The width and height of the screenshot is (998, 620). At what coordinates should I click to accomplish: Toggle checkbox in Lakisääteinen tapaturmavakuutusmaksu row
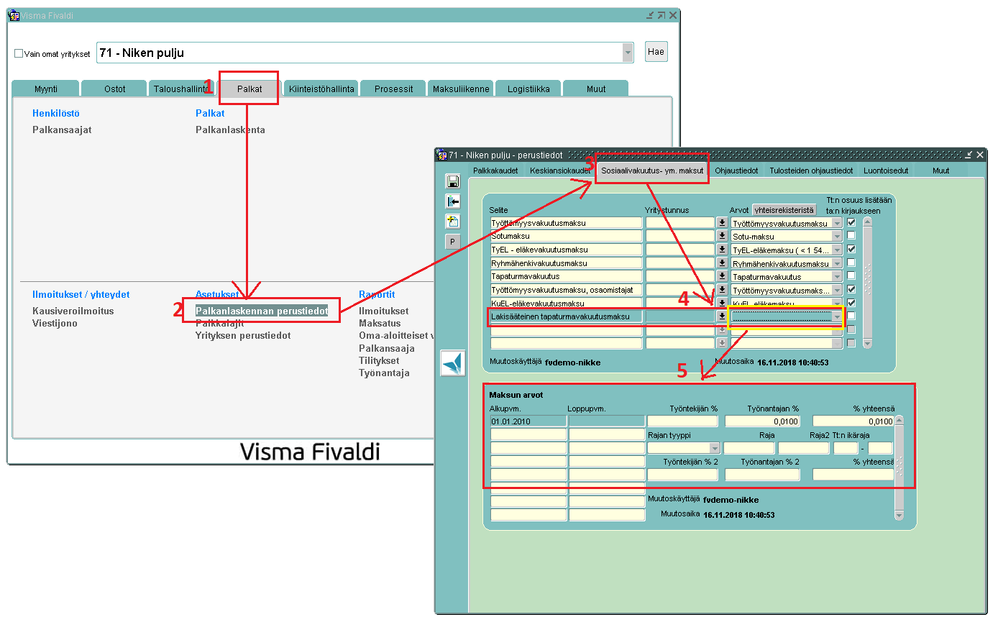(851, 316)
